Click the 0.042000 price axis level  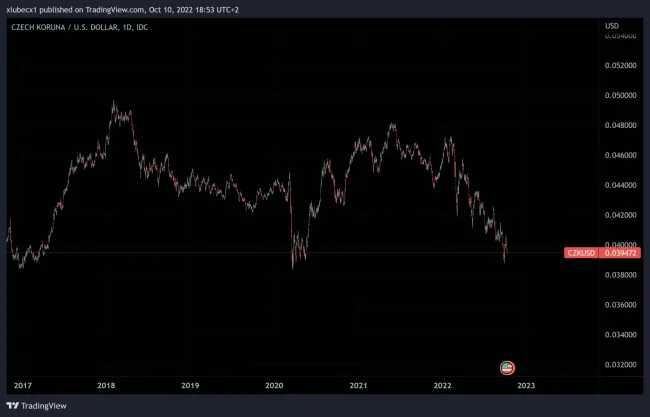[622, 215]
